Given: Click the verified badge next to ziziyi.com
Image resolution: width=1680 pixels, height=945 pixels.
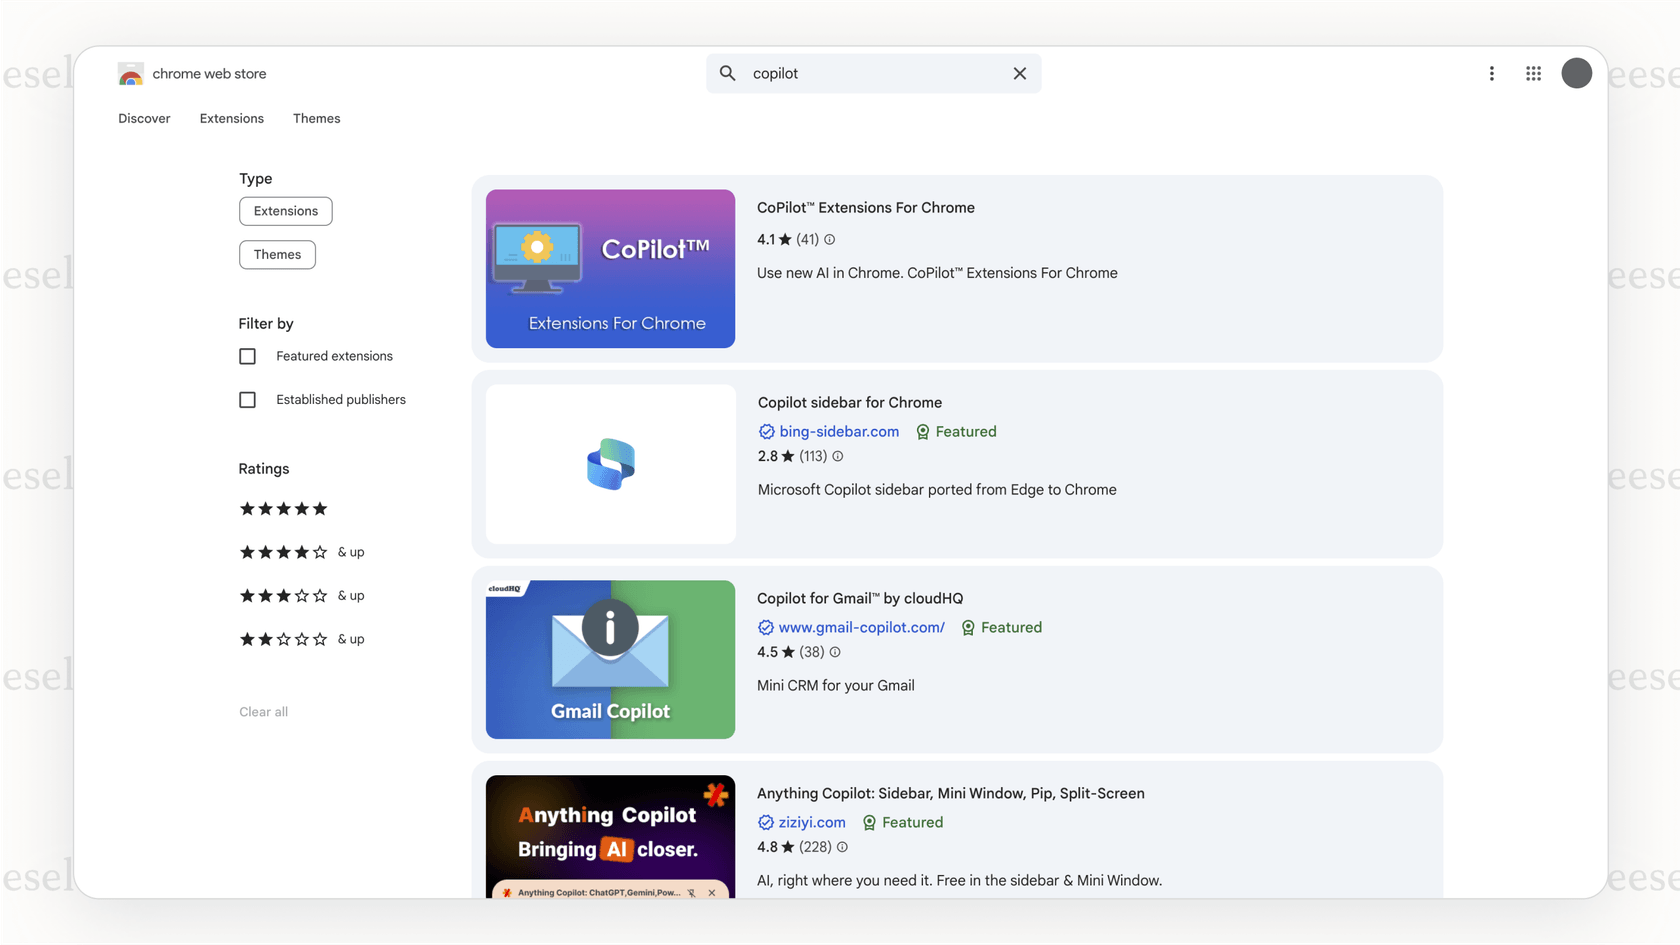Looking at the screenshot, I should tap(766, 822).
